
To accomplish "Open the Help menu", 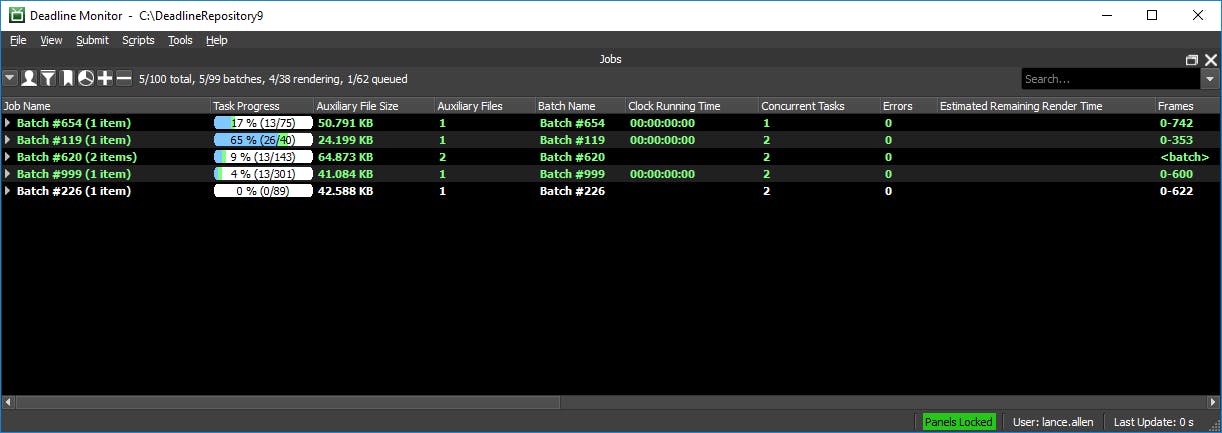I will point(216,40).
